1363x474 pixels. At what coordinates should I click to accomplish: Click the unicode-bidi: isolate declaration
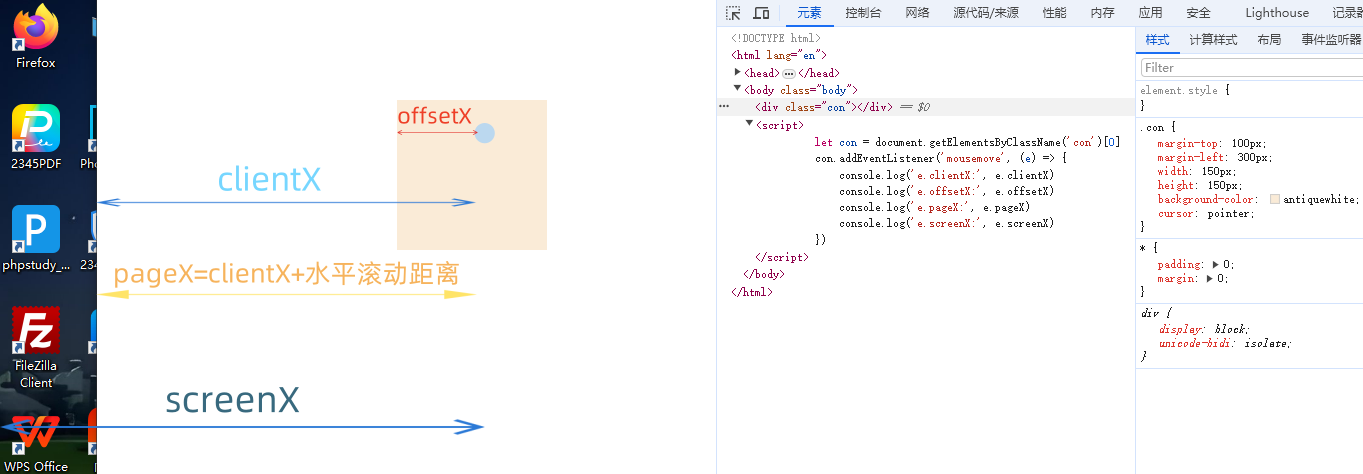(1225, 343)
